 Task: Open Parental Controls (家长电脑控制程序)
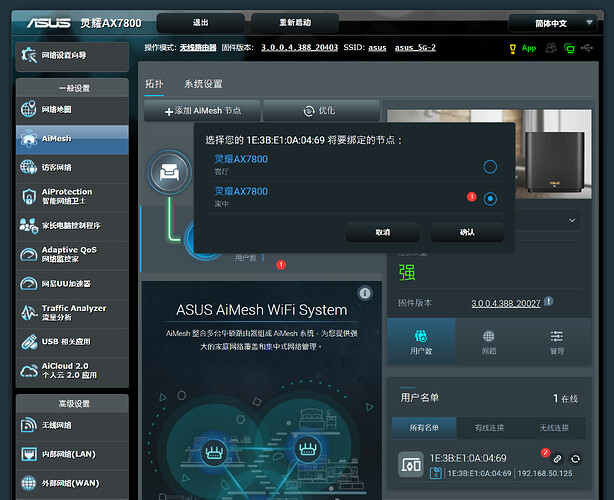point(72,226)
